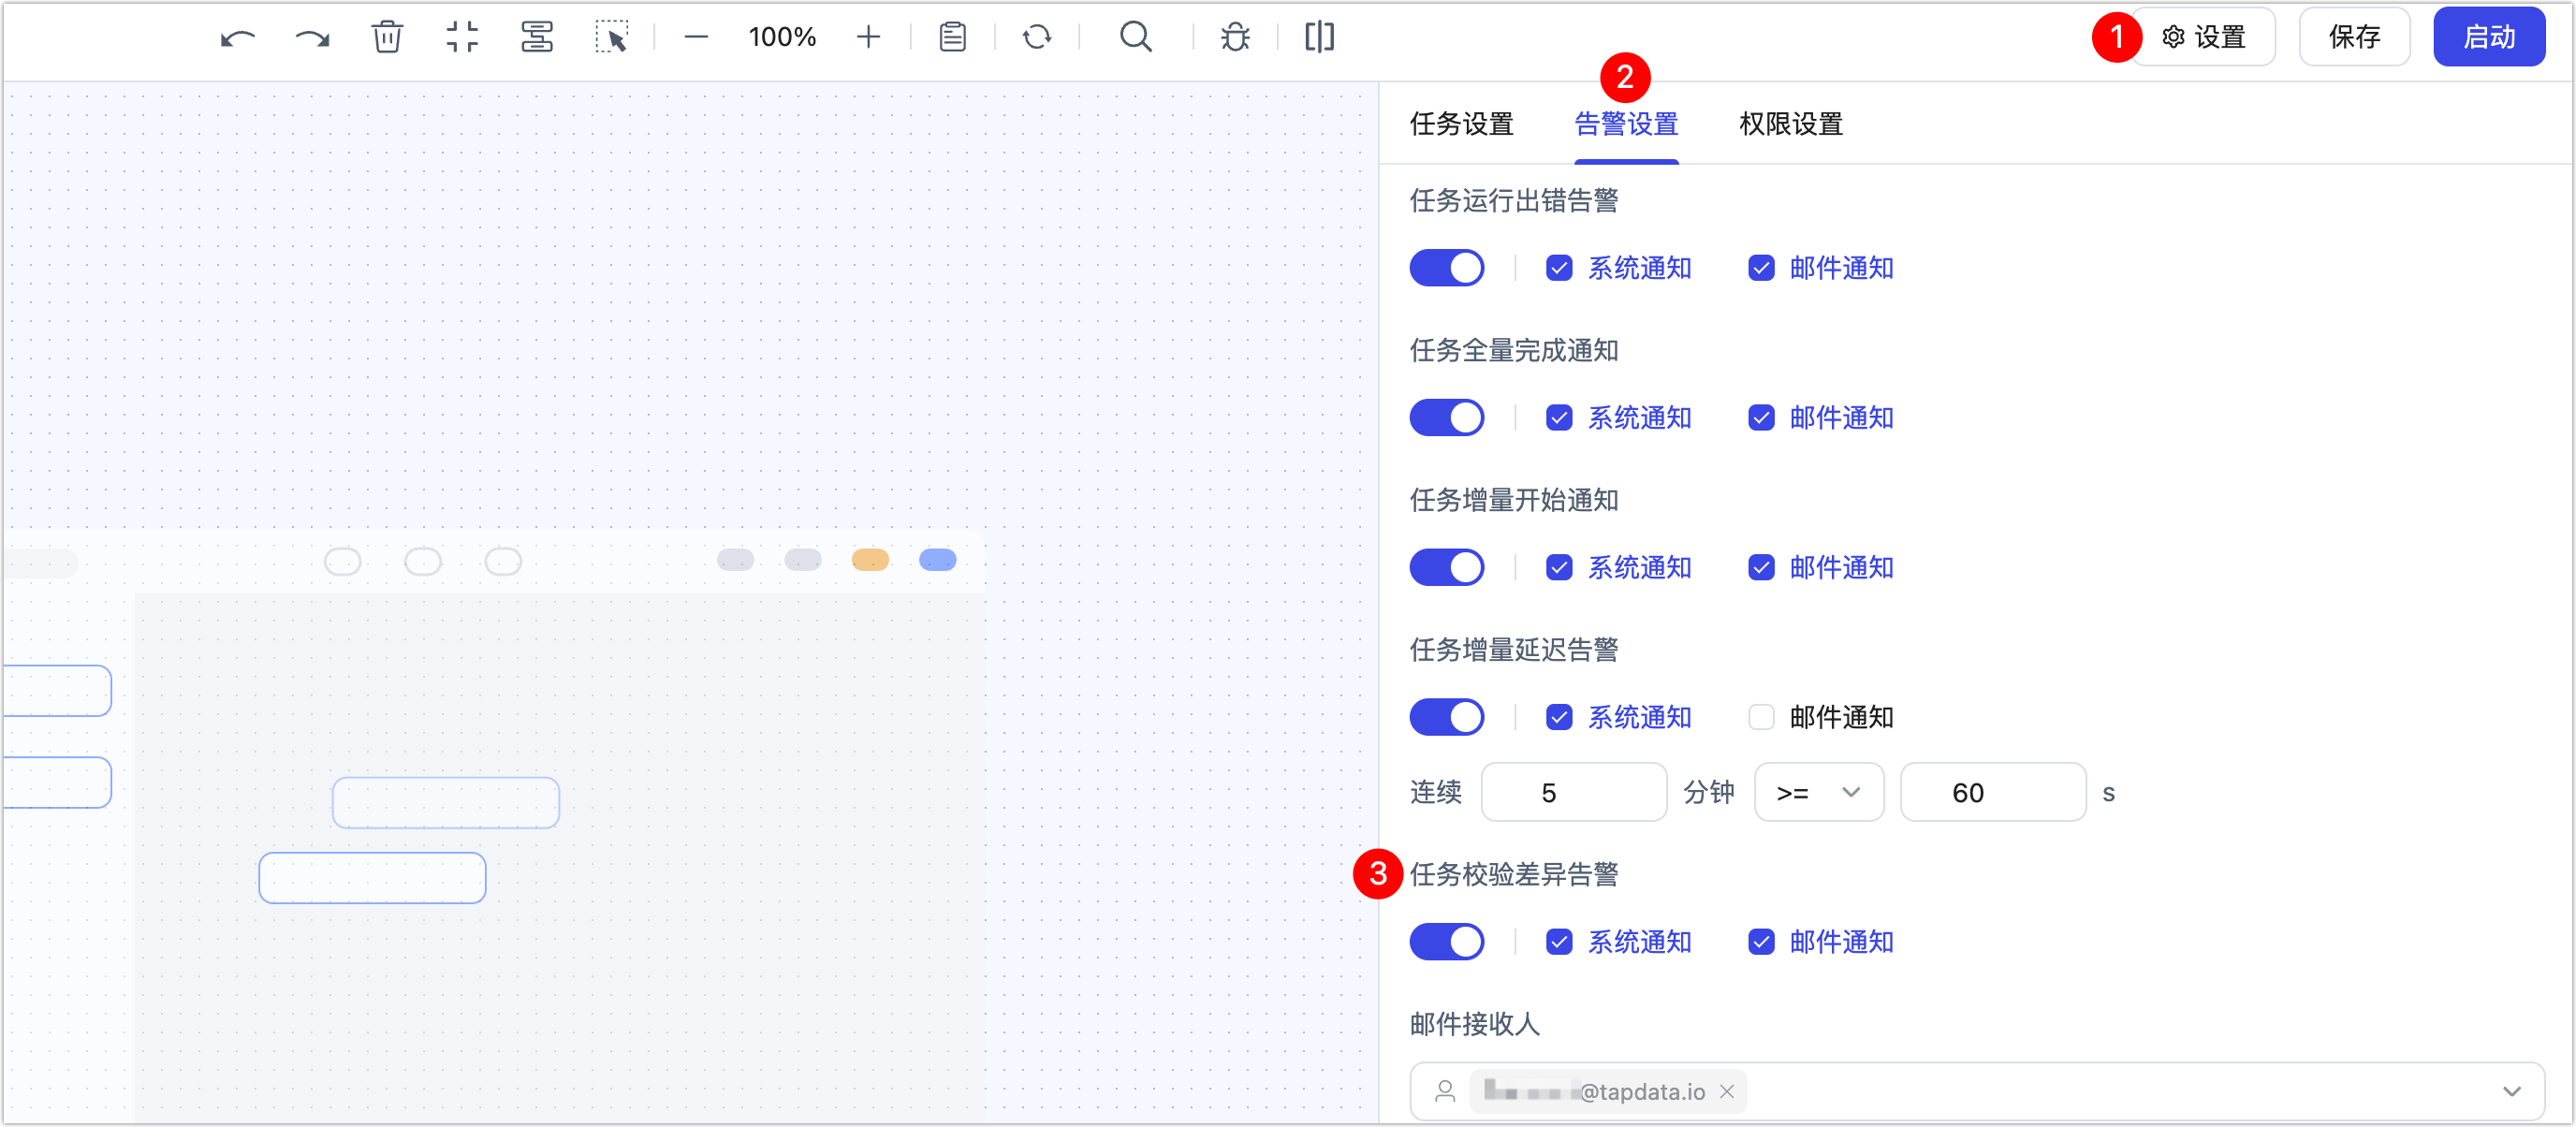
Task: Activate the marquee selection tool
Action: coord(613,37)
